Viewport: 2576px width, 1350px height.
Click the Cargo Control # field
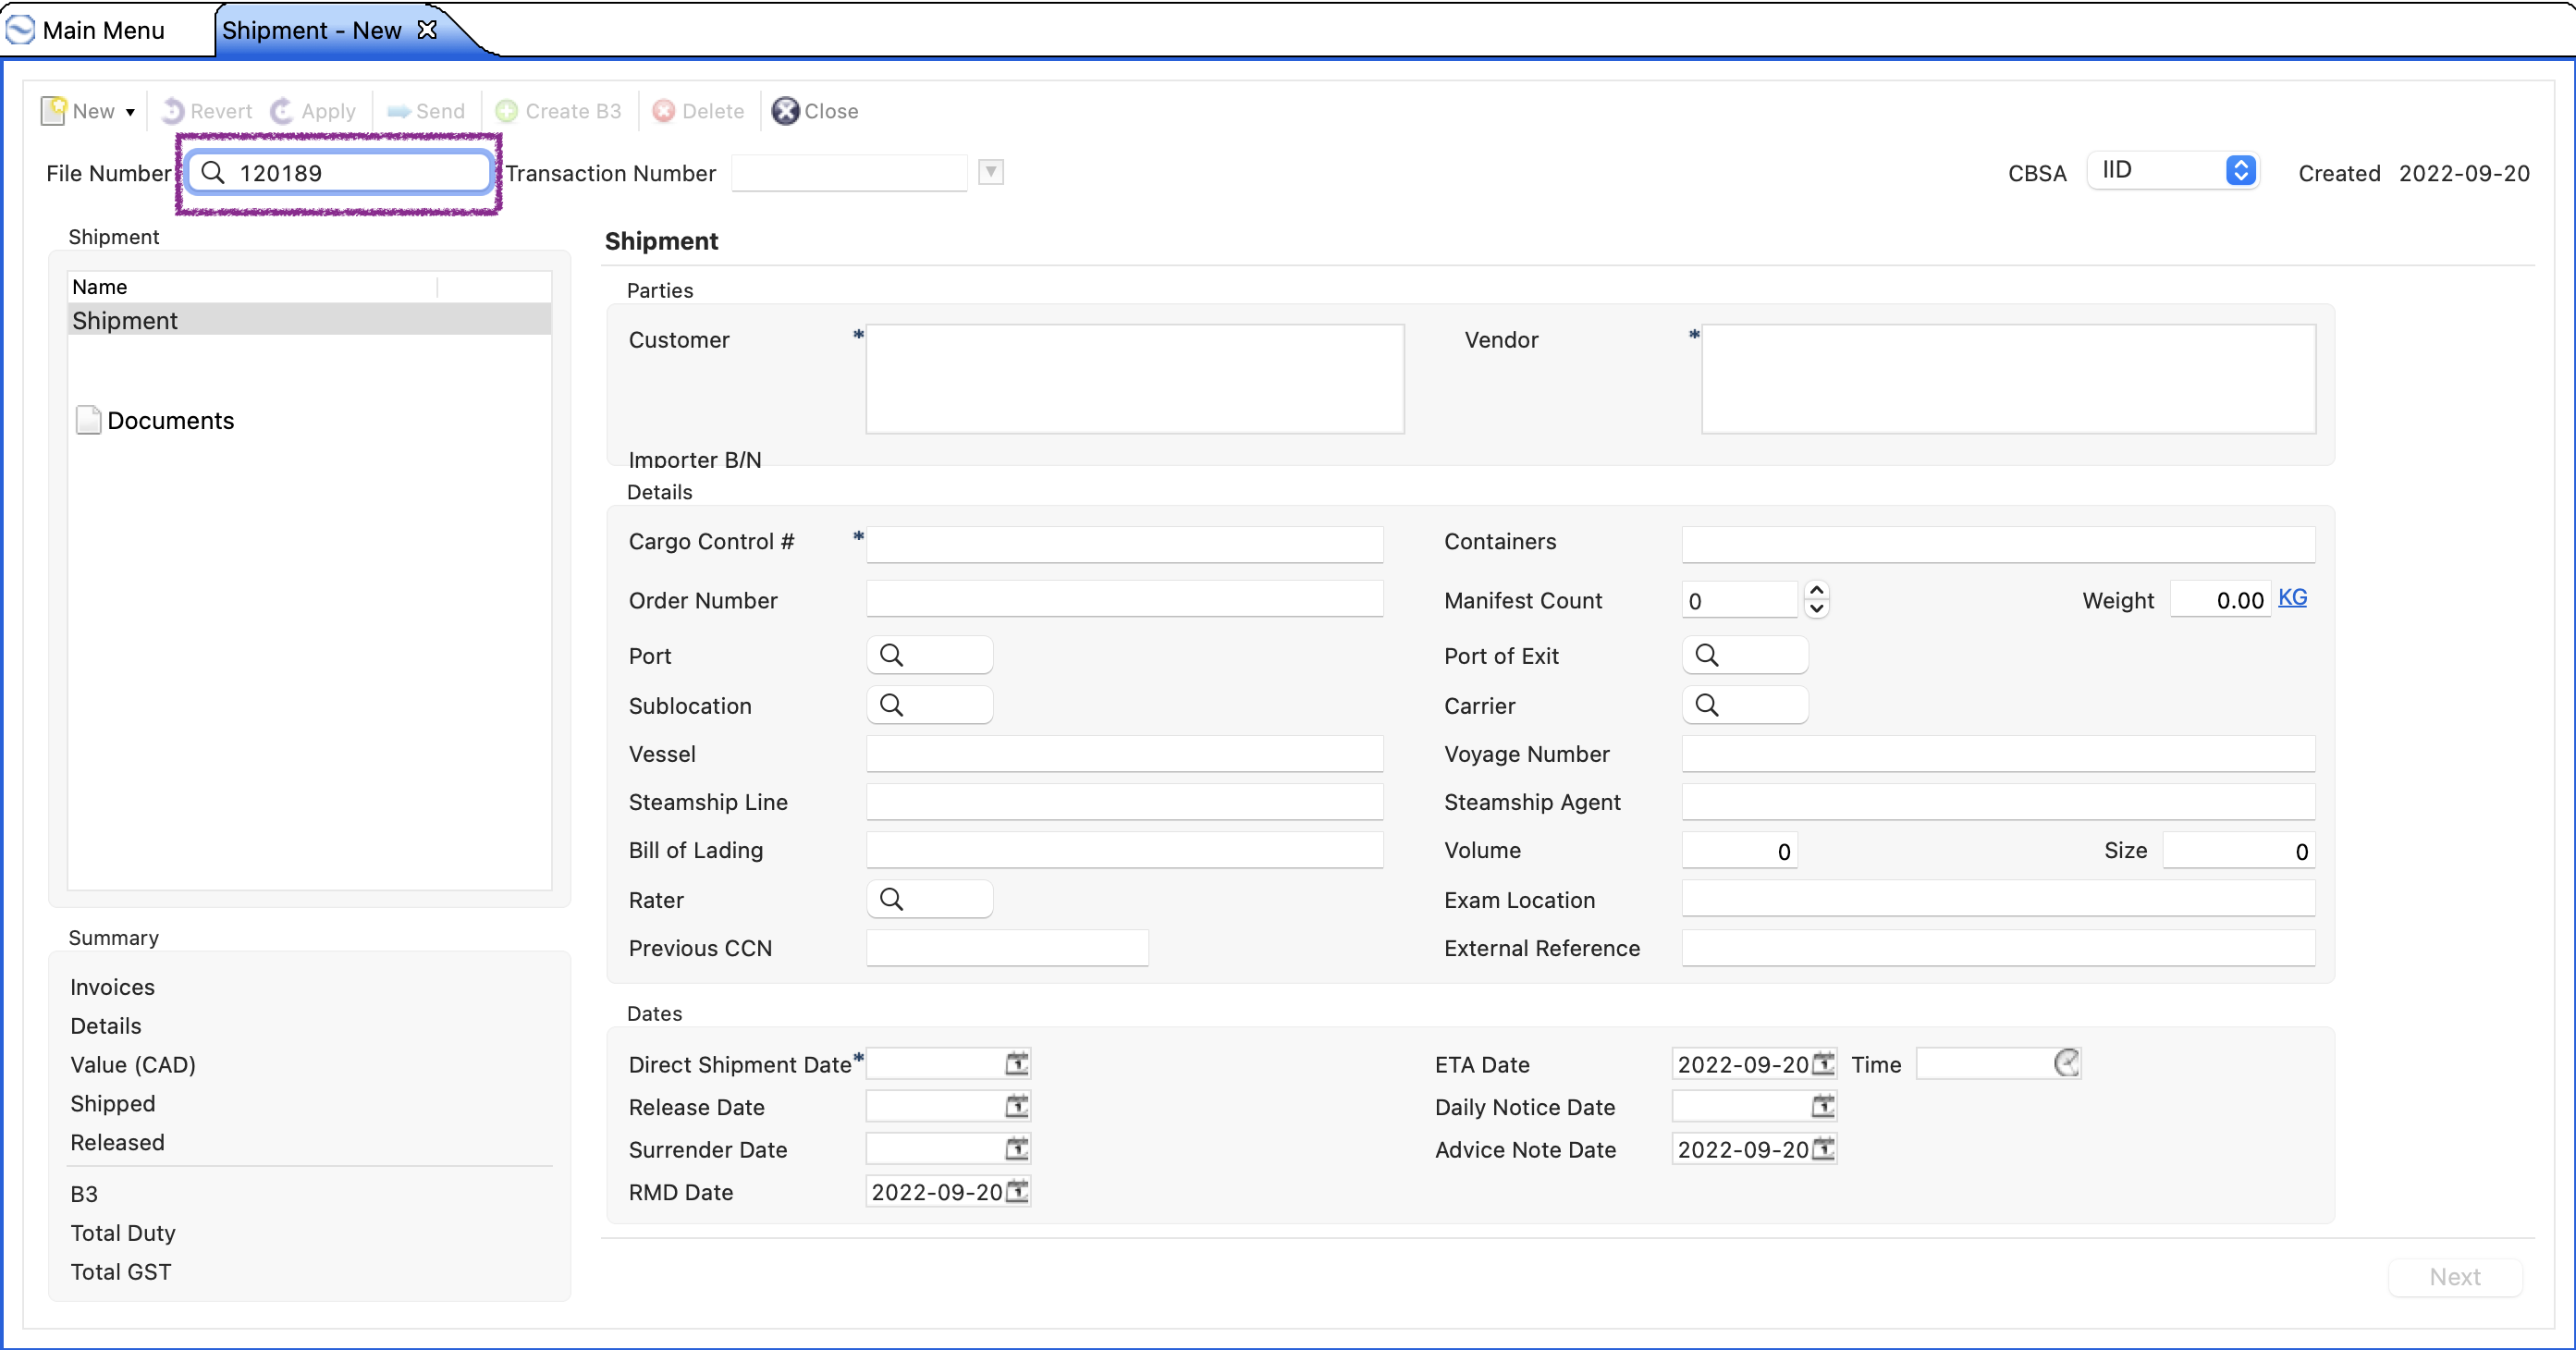[x=1125, y=543]
